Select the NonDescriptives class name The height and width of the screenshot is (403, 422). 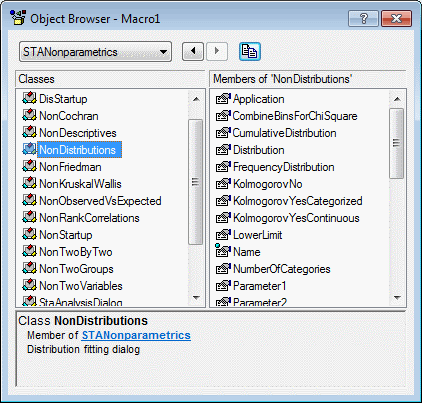[x=78, y=133]
